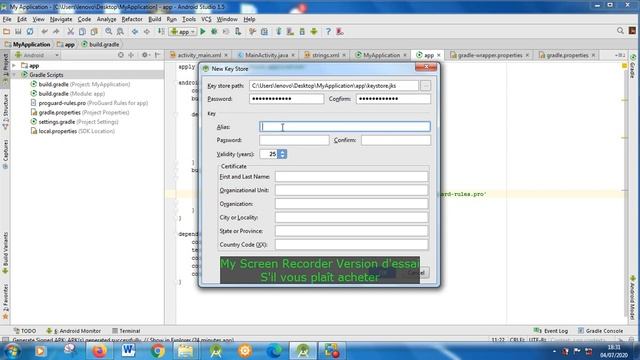
Task: Open the Android project view dropdown
Action: tap(37, 55)
